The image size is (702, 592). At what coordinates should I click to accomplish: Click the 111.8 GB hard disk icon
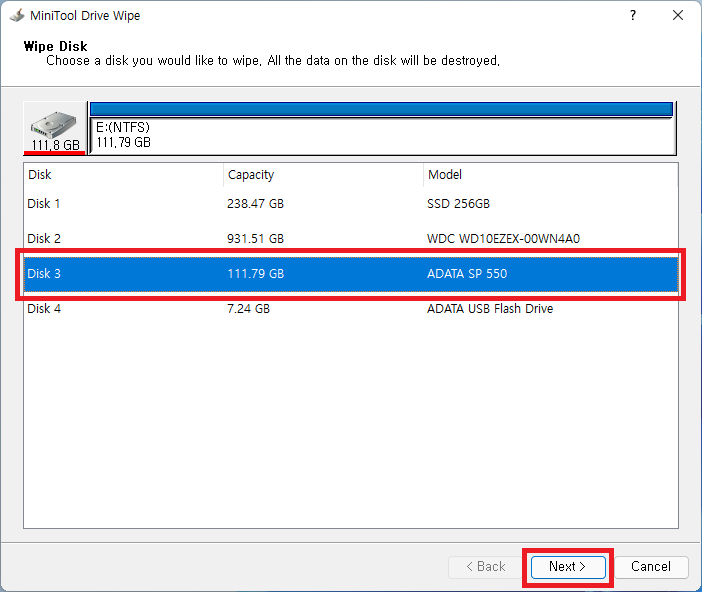tap(55, 129)
